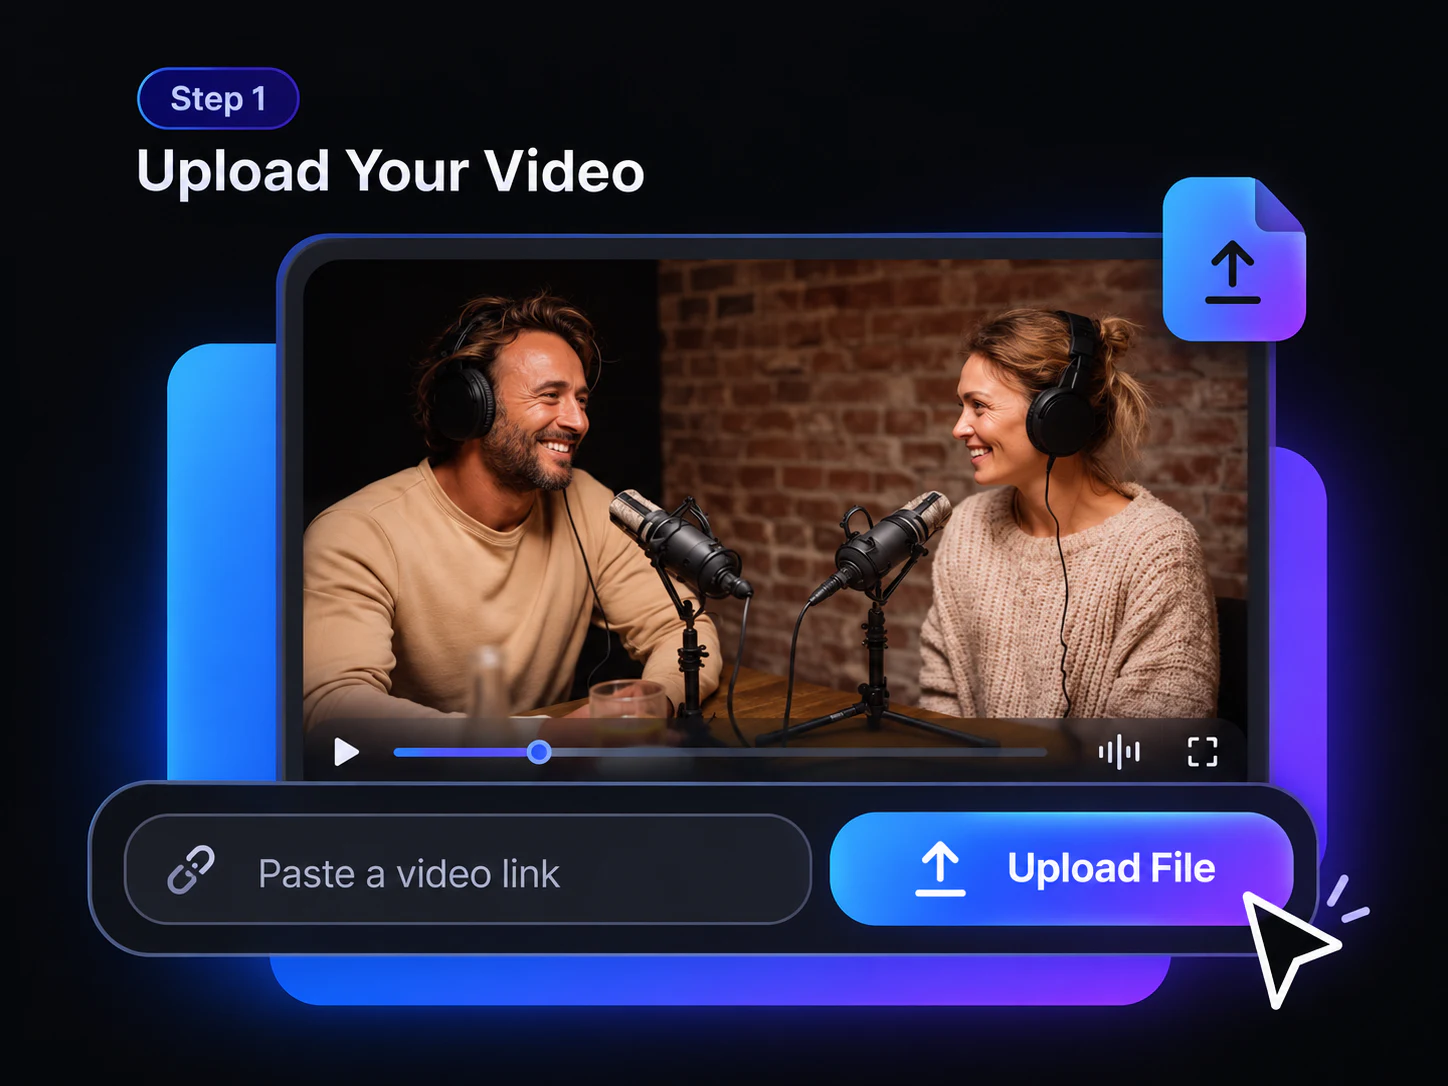Click the chain link icon

[191, 870]
